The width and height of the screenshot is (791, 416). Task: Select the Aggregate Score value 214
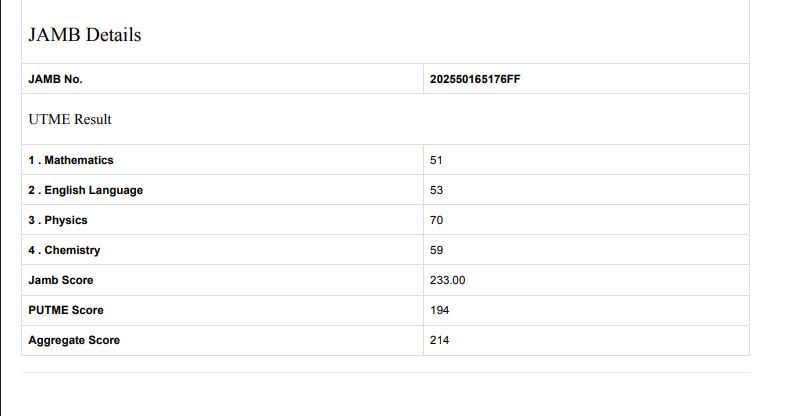[439, 340]
